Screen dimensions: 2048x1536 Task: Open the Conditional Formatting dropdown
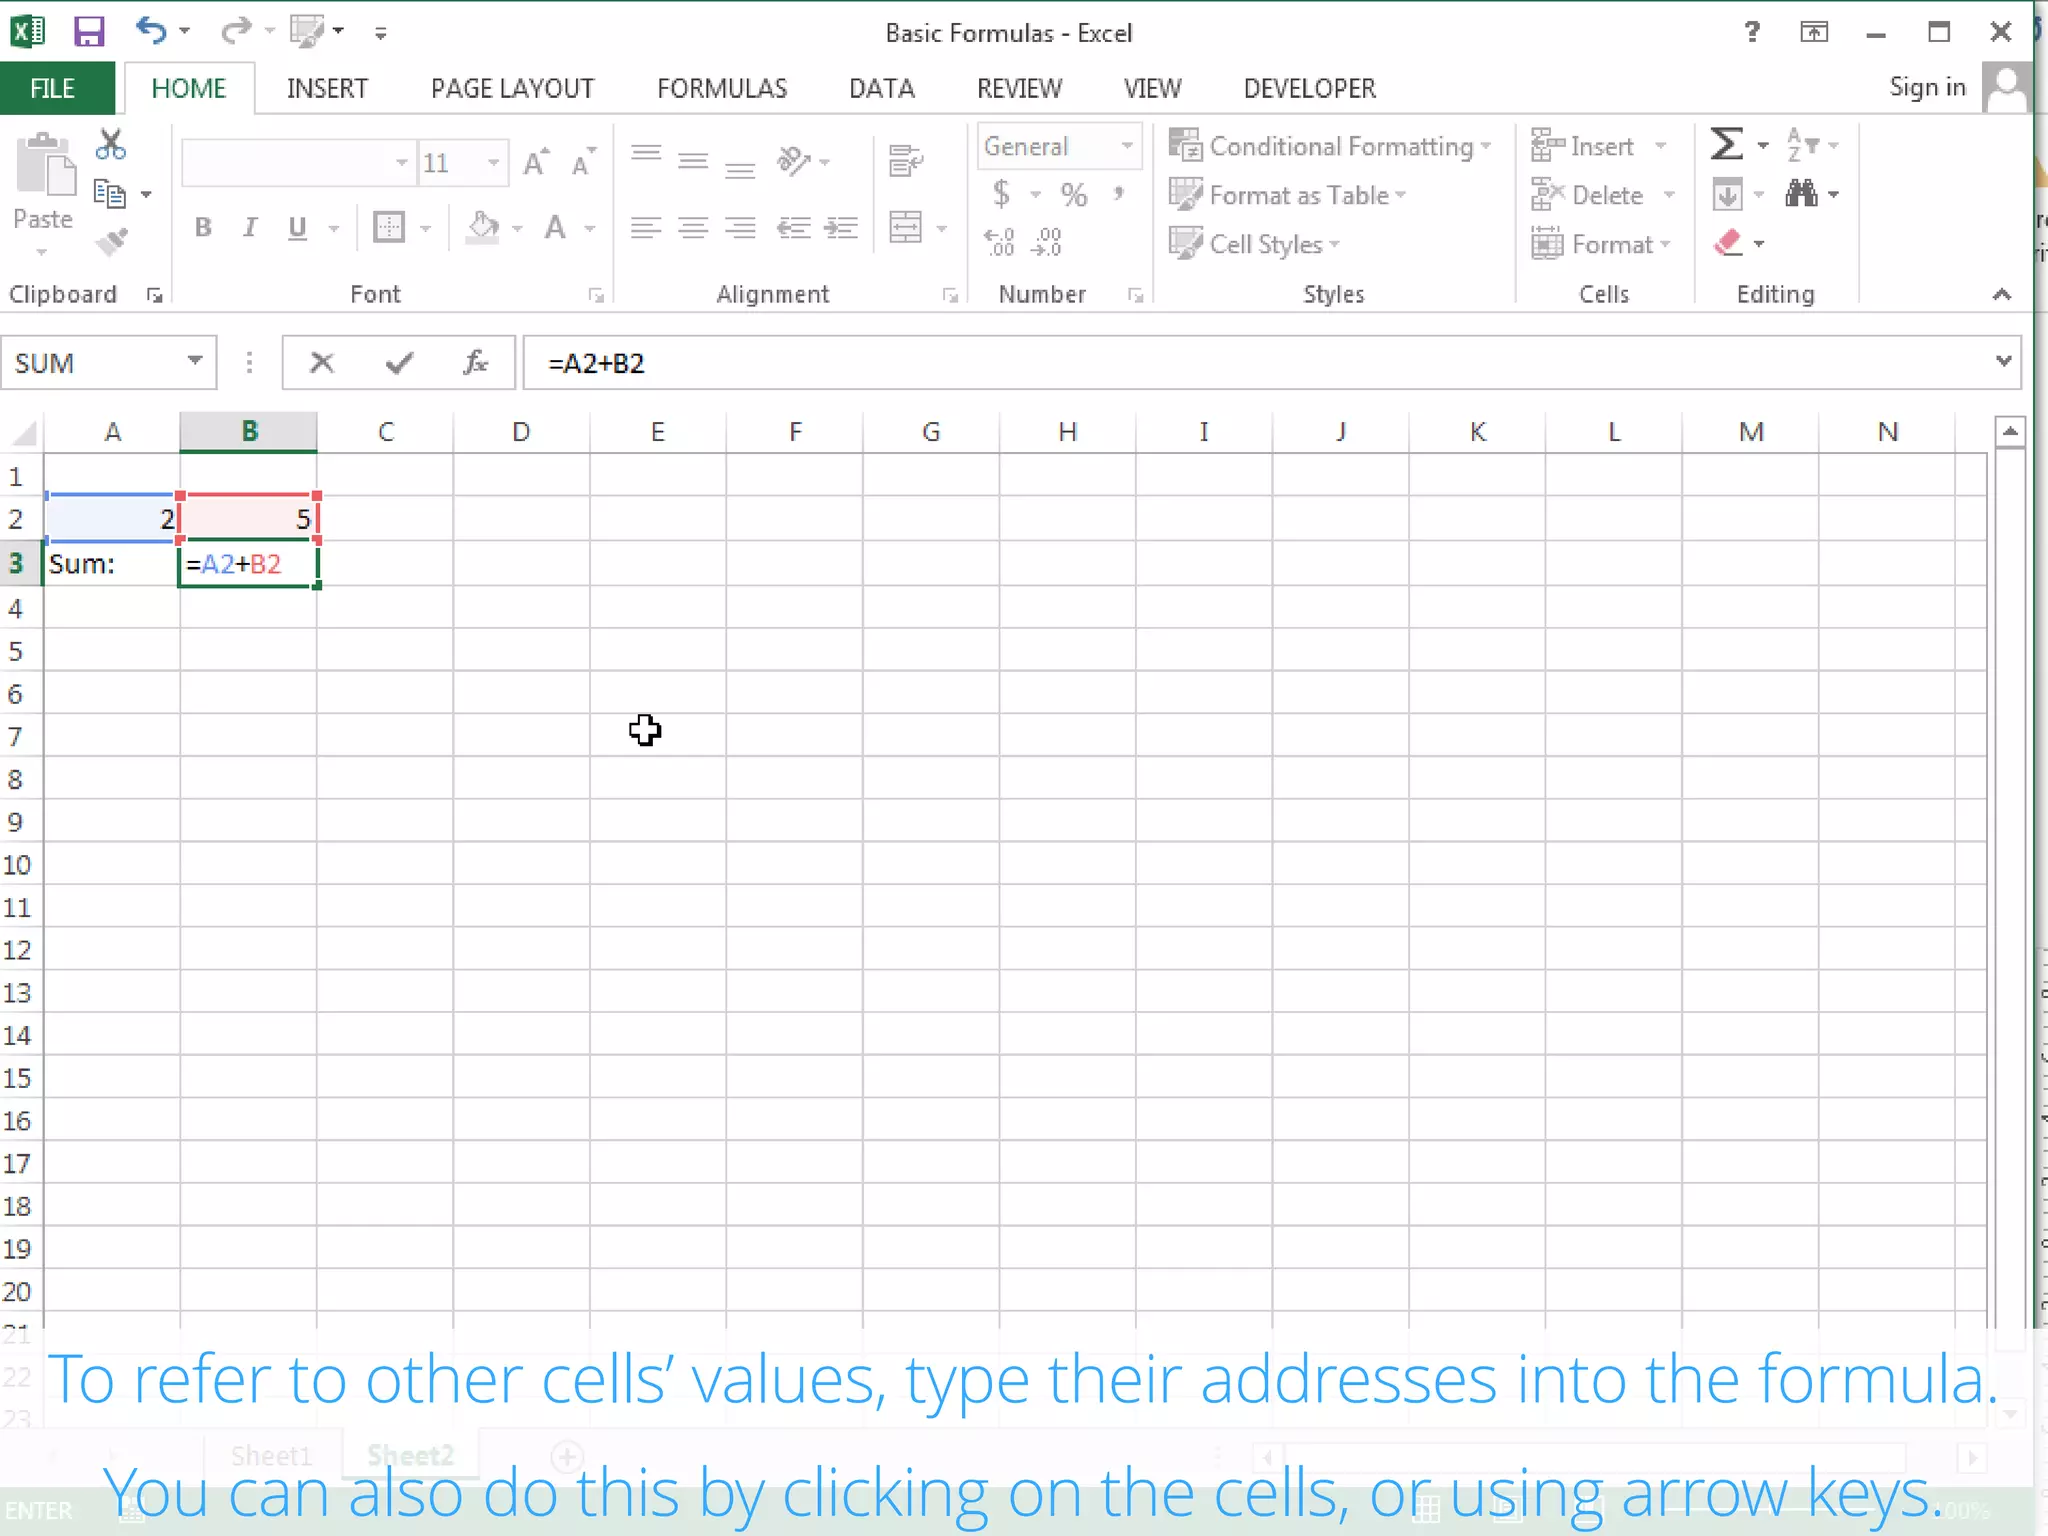tap(1330, 146)
